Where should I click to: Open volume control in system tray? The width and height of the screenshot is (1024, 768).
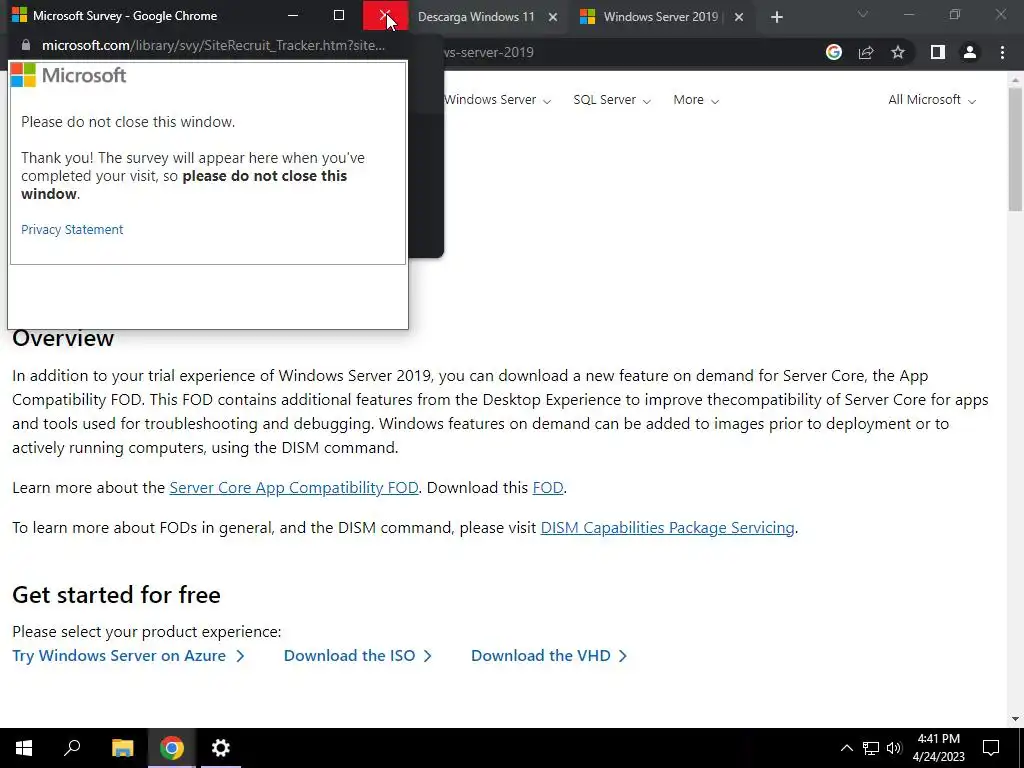[x=894, y=748]
